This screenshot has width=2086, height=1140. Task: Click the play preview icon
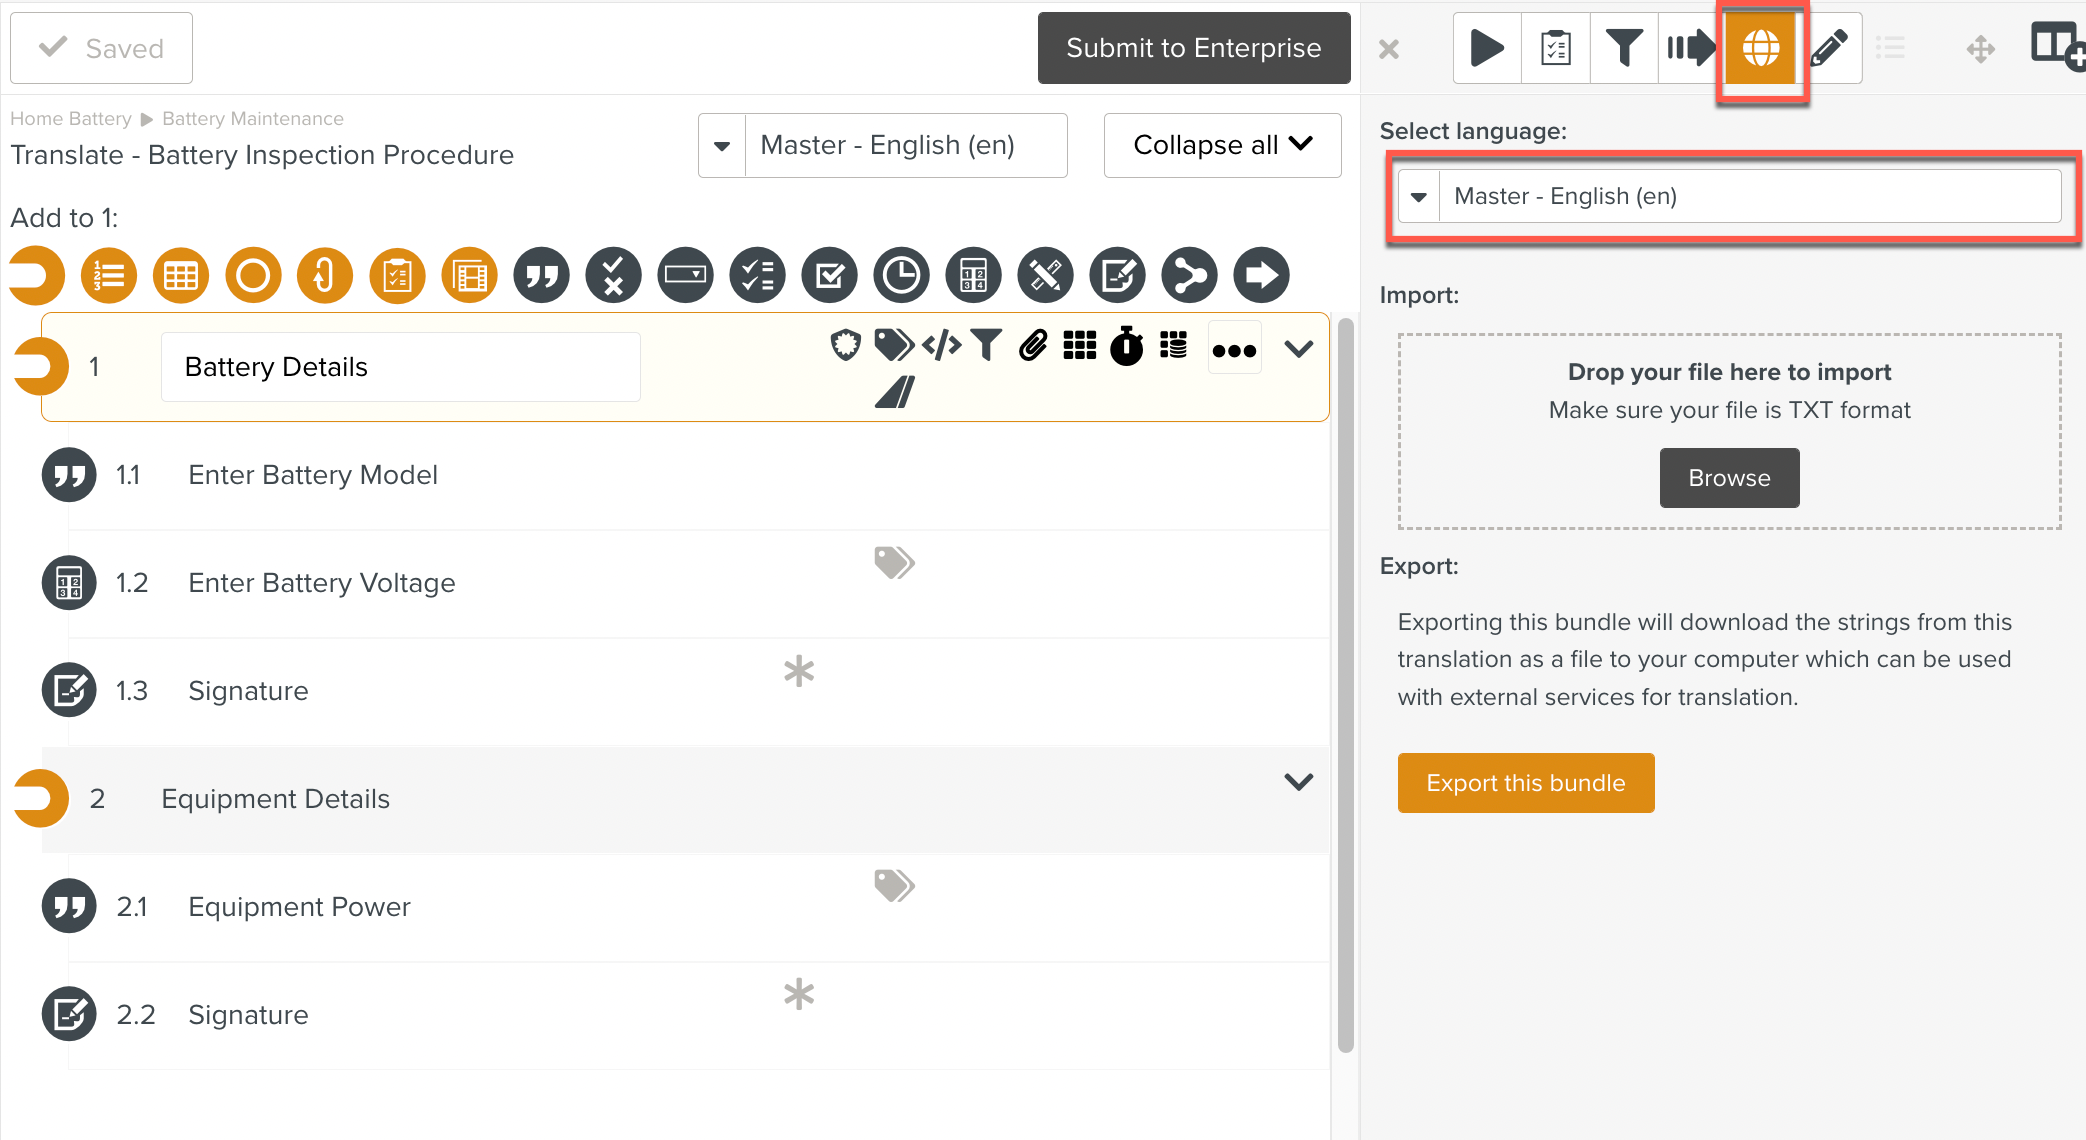coord(1487,48)
